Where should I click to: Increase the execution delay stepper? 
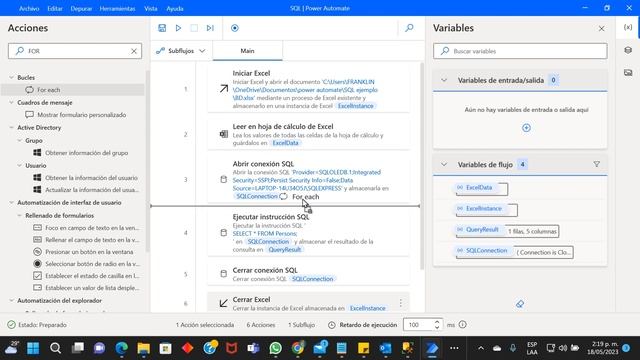[x=437, y=322]
